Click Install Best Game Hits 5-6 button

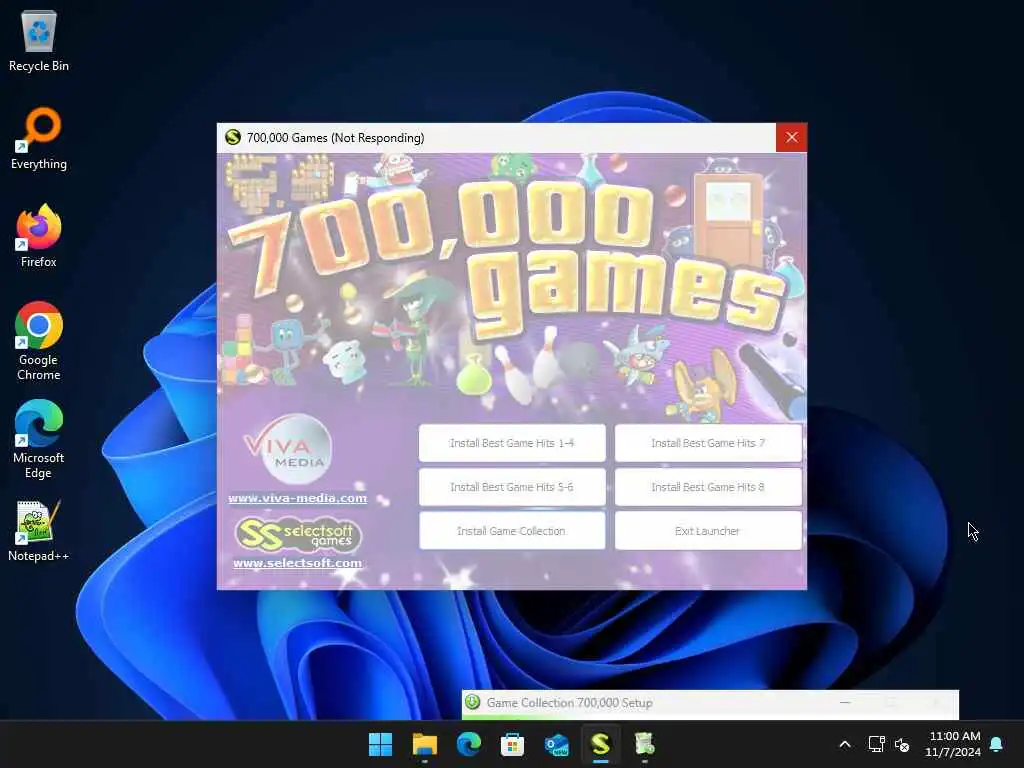tap(512, 487)
